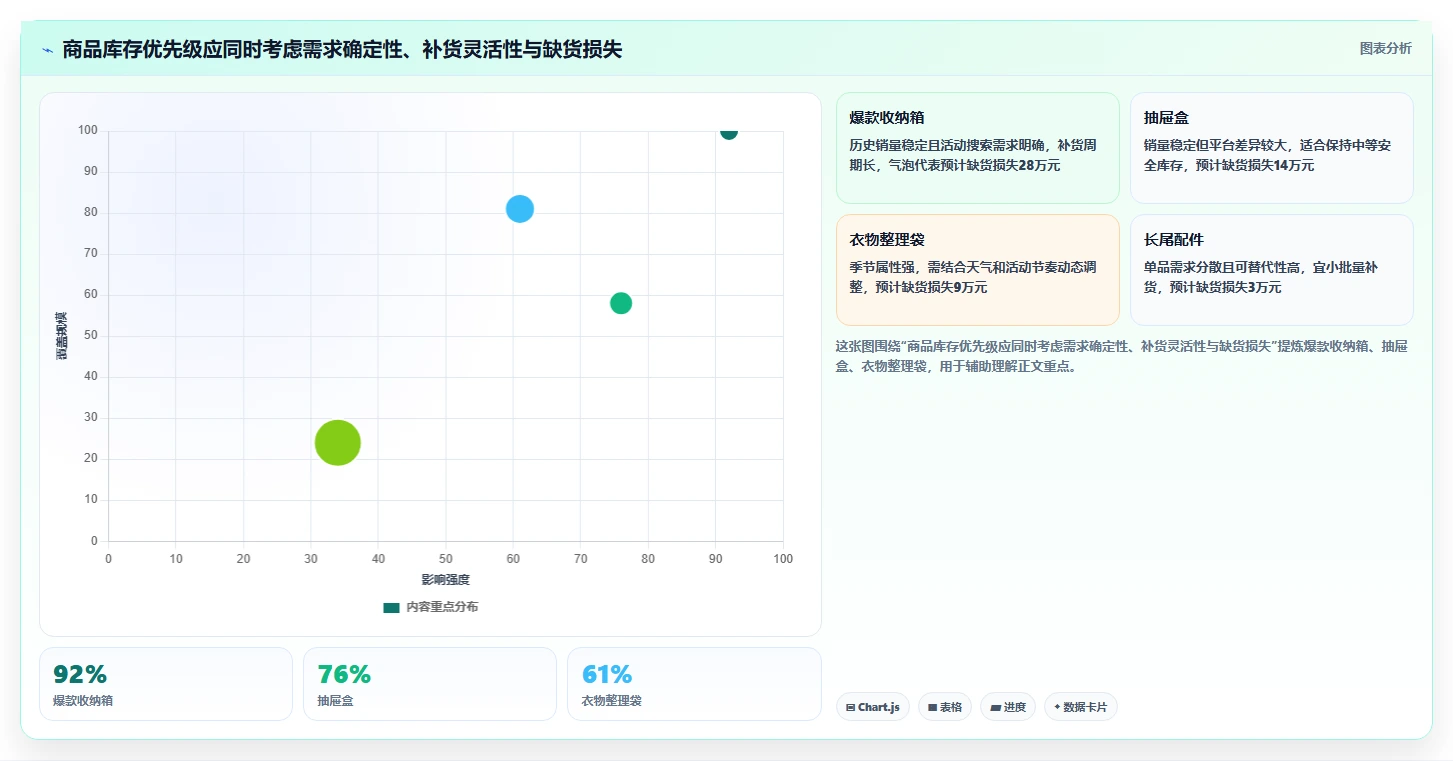Click the 内容重点分布 legend text
1453x761 pixels.
point(442,607)
